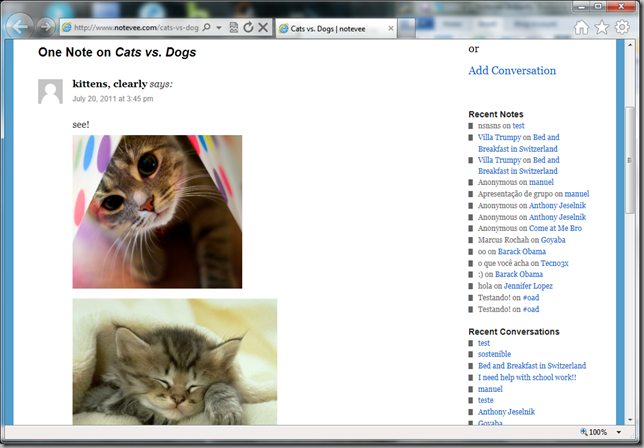Open the Tools gear icon

(x=622, y=28)
